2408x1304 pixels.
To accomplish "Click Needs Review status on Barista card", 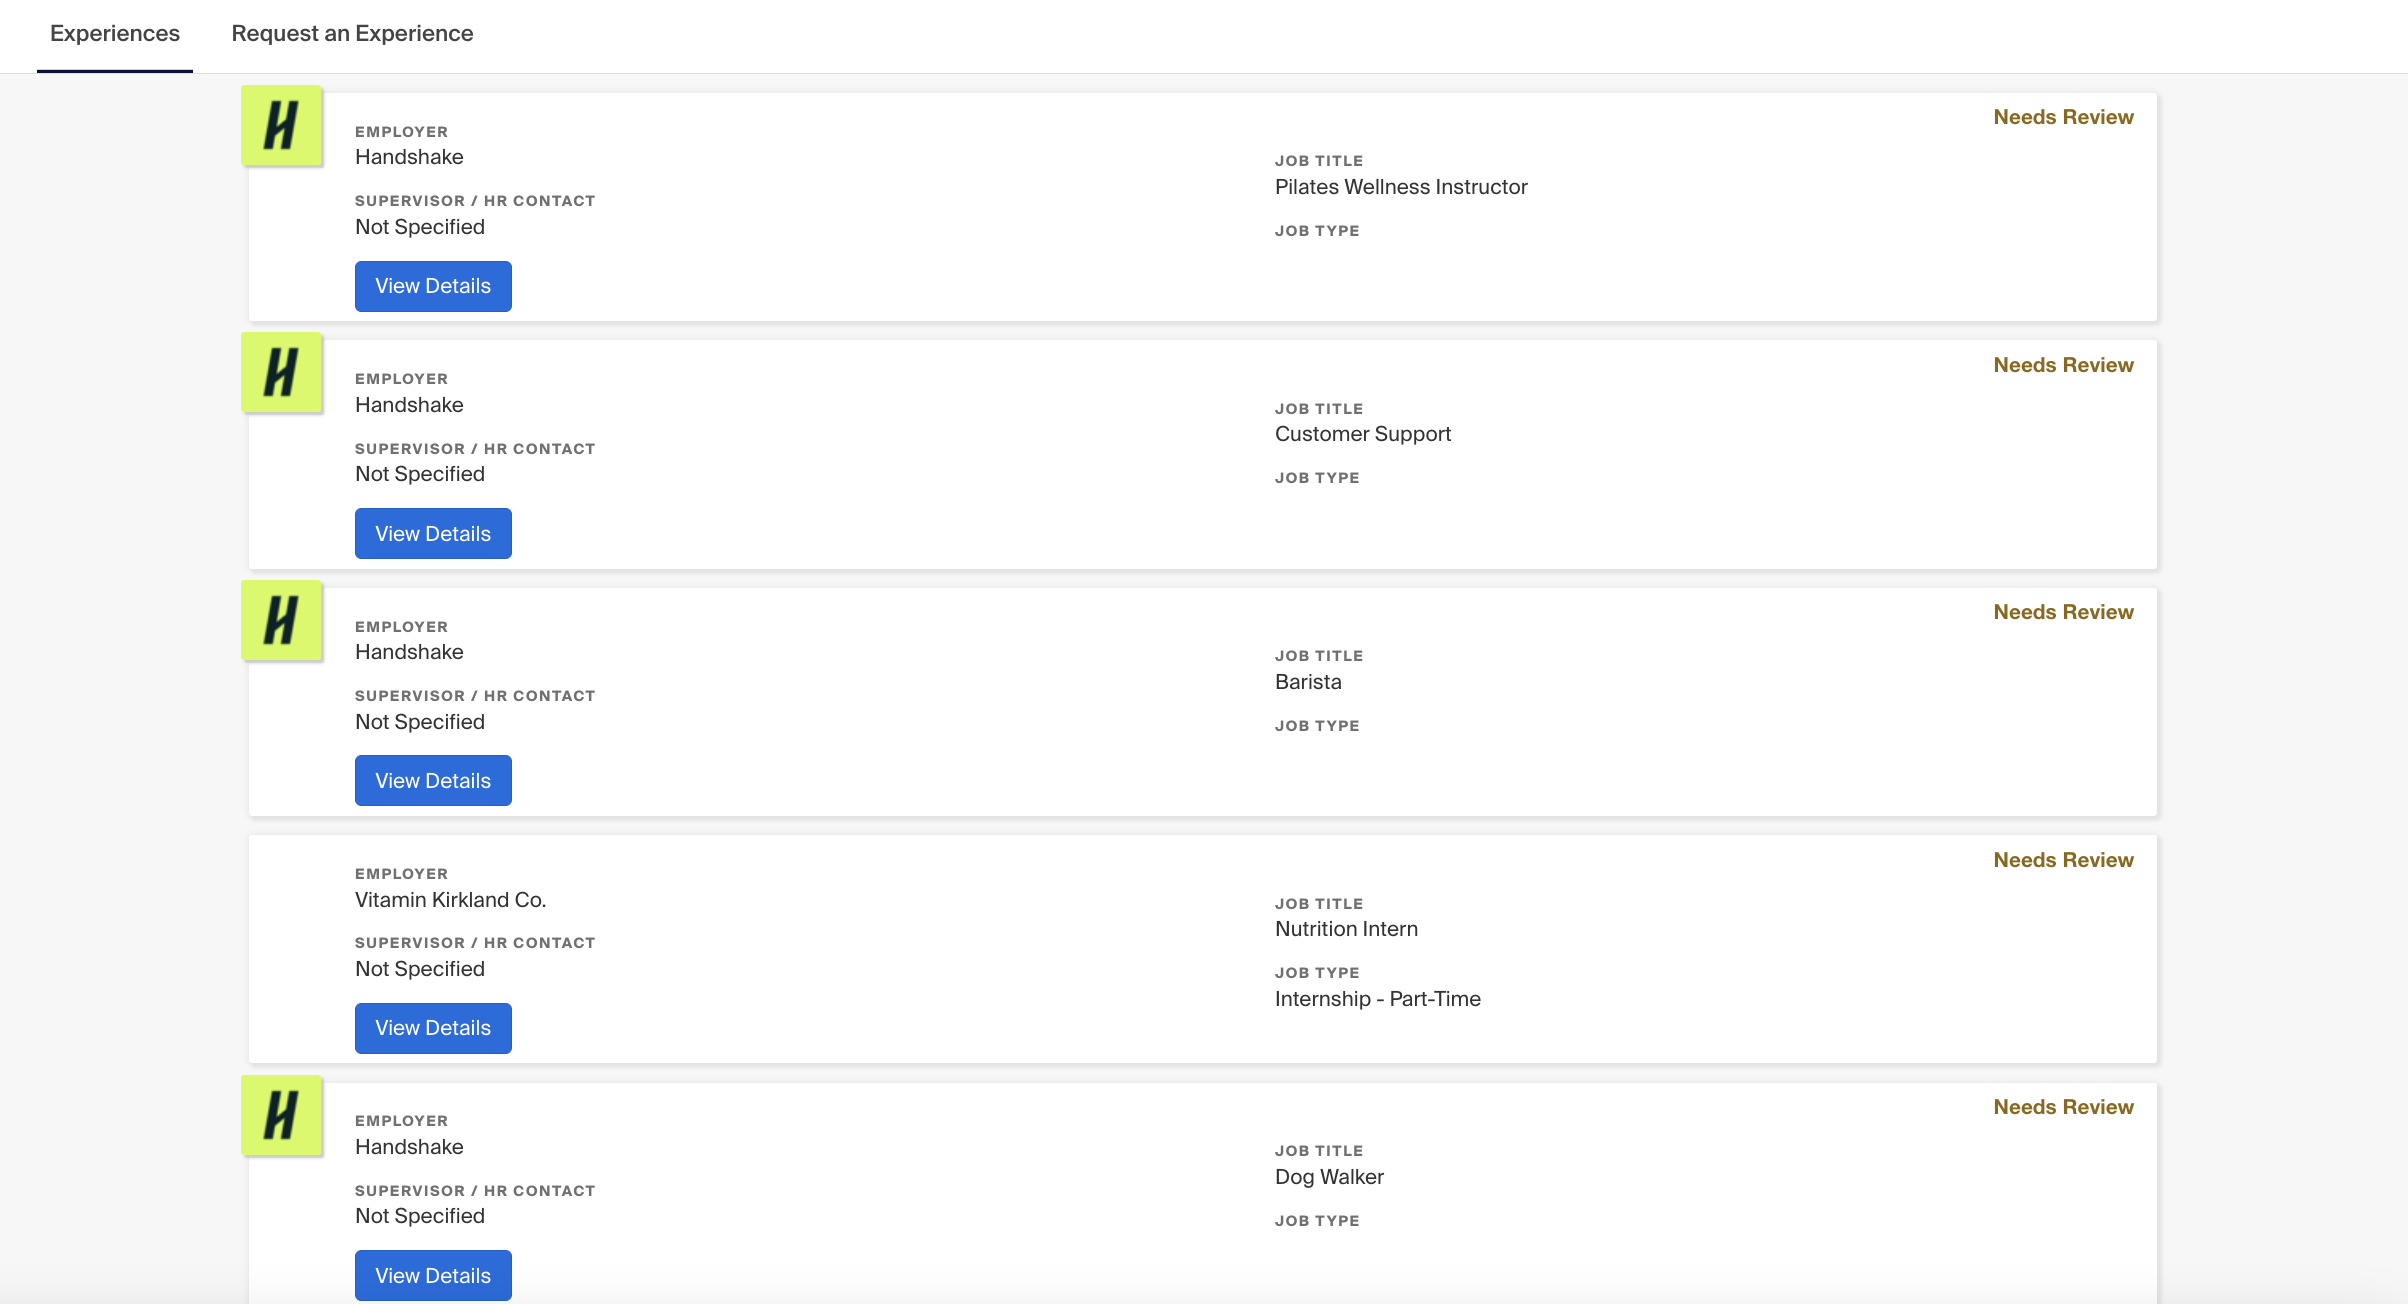I will tap(2063, 612).
